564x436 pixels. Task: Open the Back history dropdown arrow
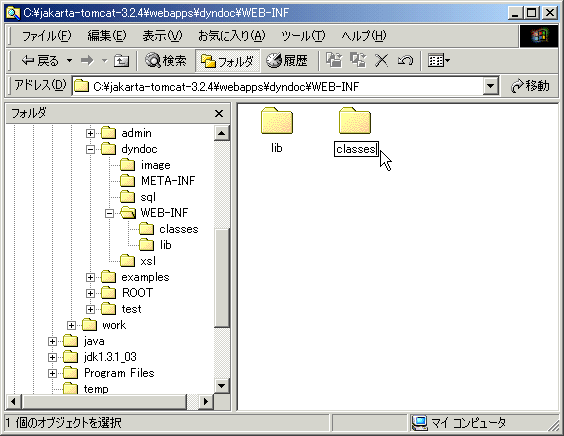tap(69, 61)
